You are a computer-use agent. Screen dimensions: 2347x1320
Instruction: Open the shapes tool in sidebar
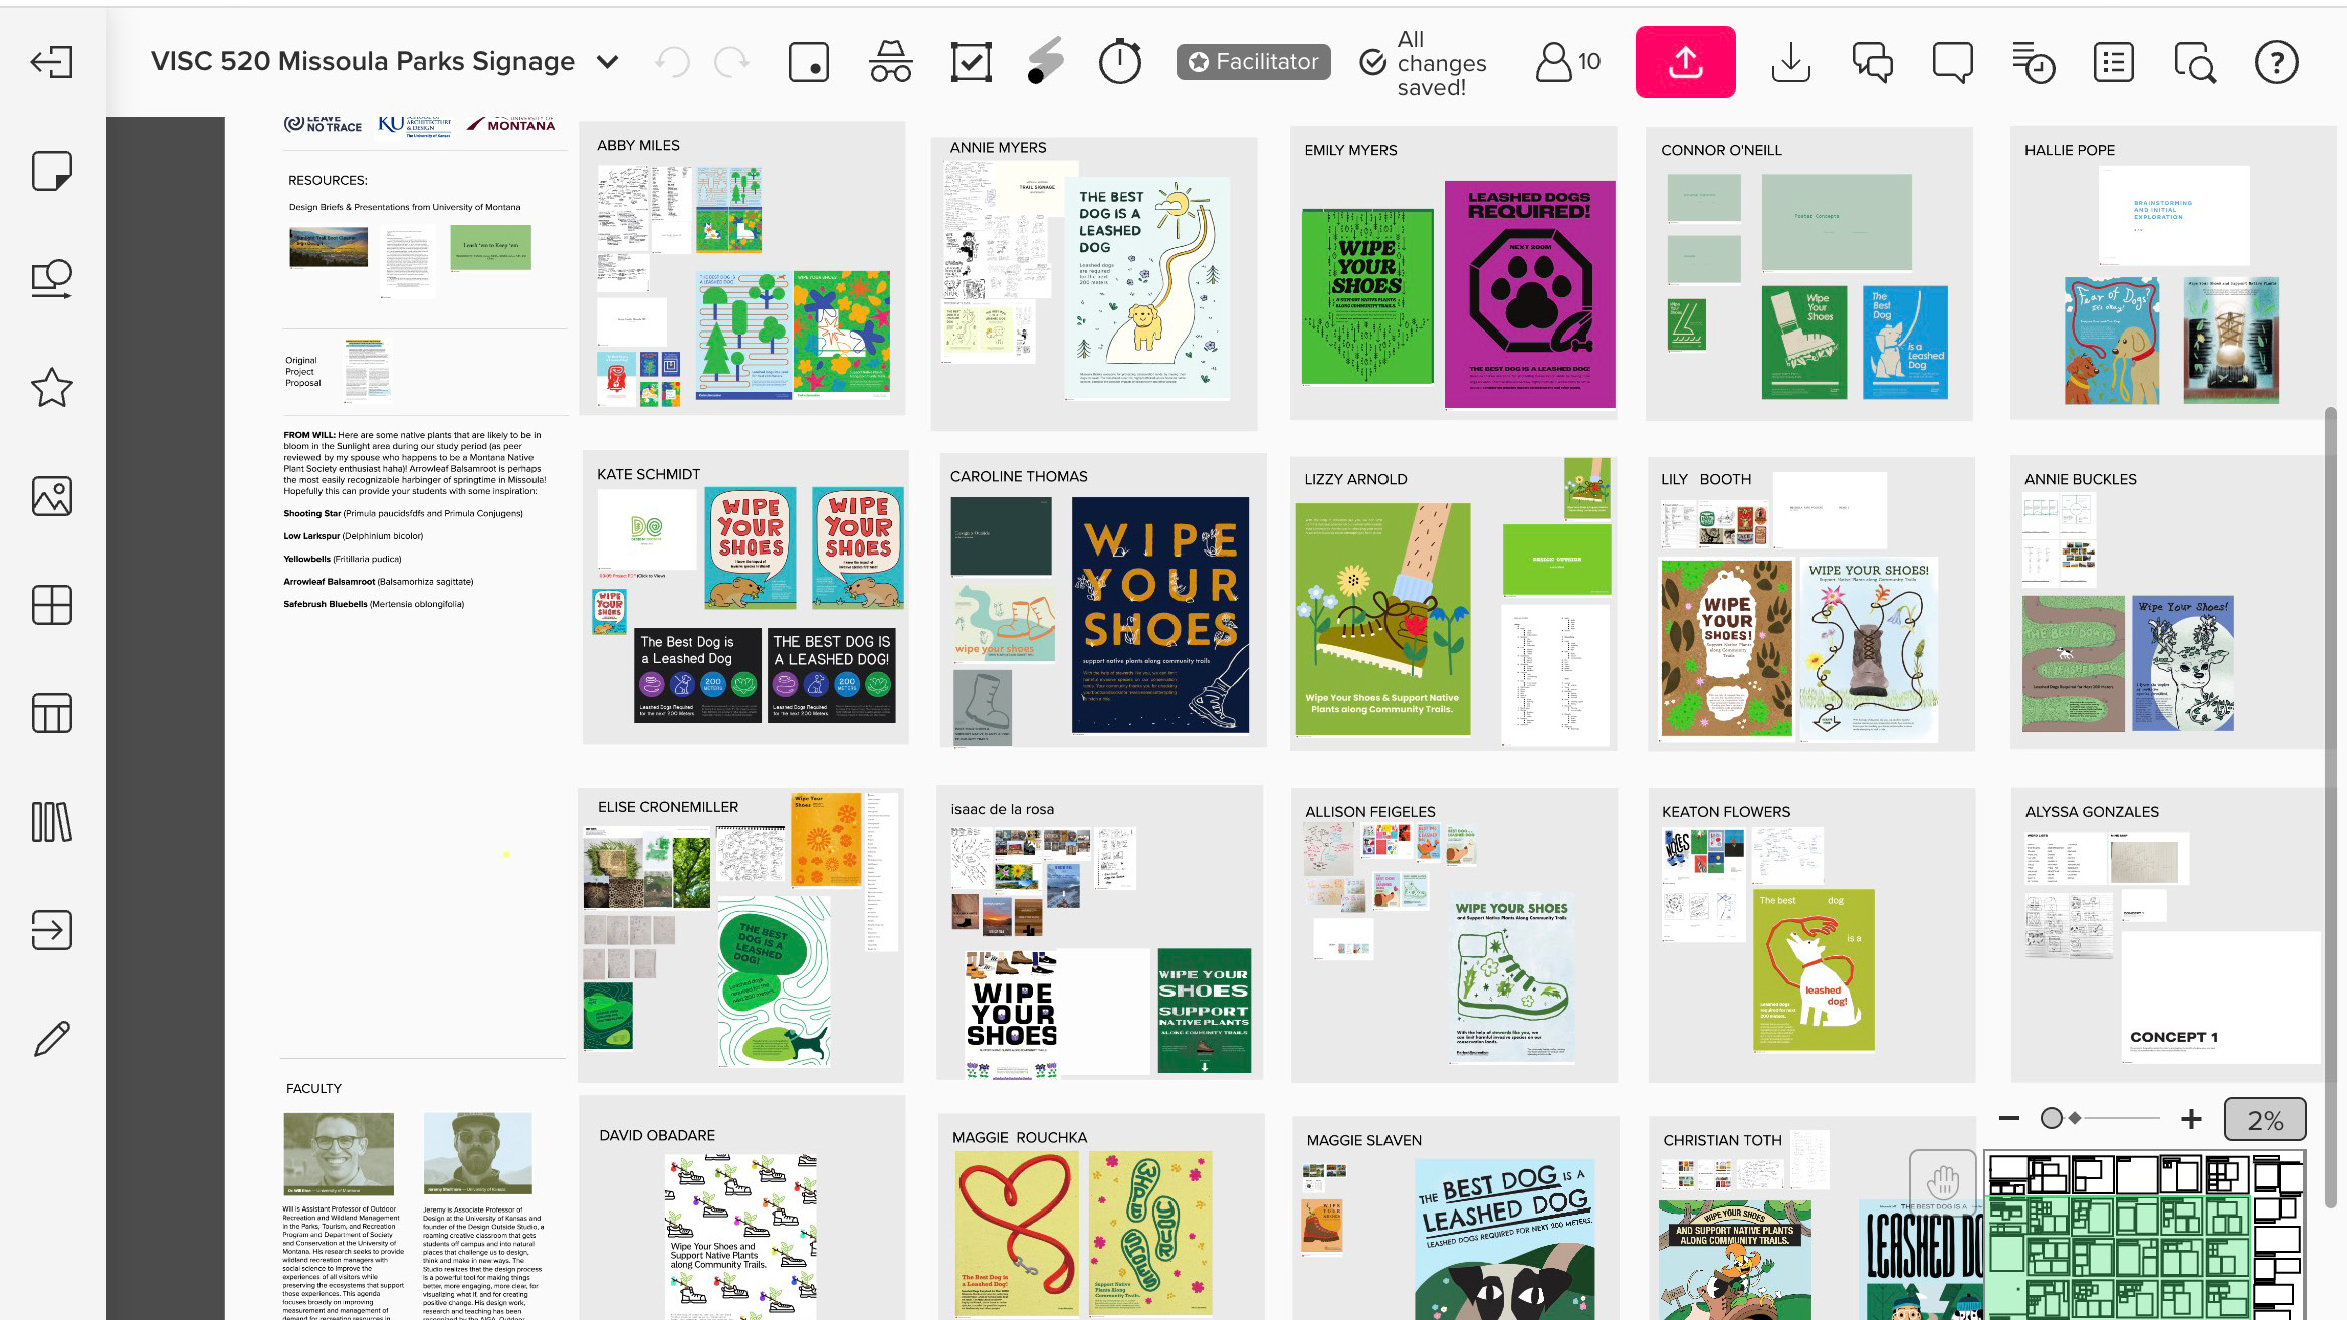tap(52, 279)
